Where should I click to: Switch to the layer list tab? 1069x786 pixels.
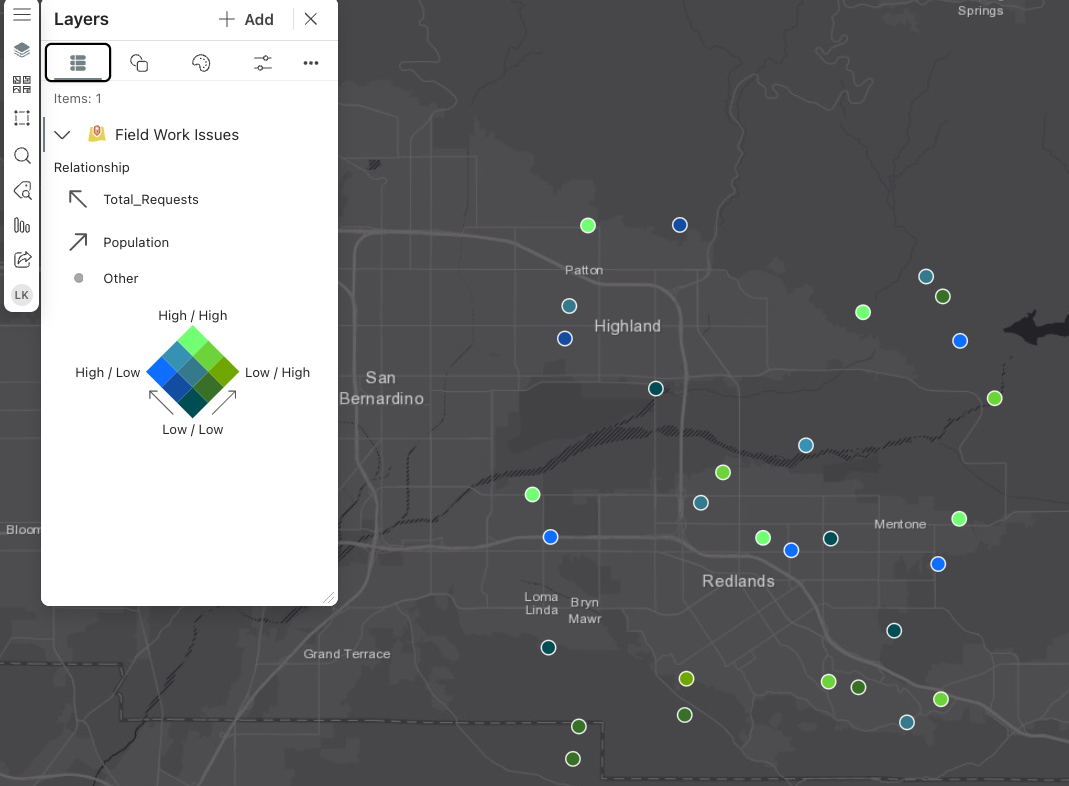78,63
